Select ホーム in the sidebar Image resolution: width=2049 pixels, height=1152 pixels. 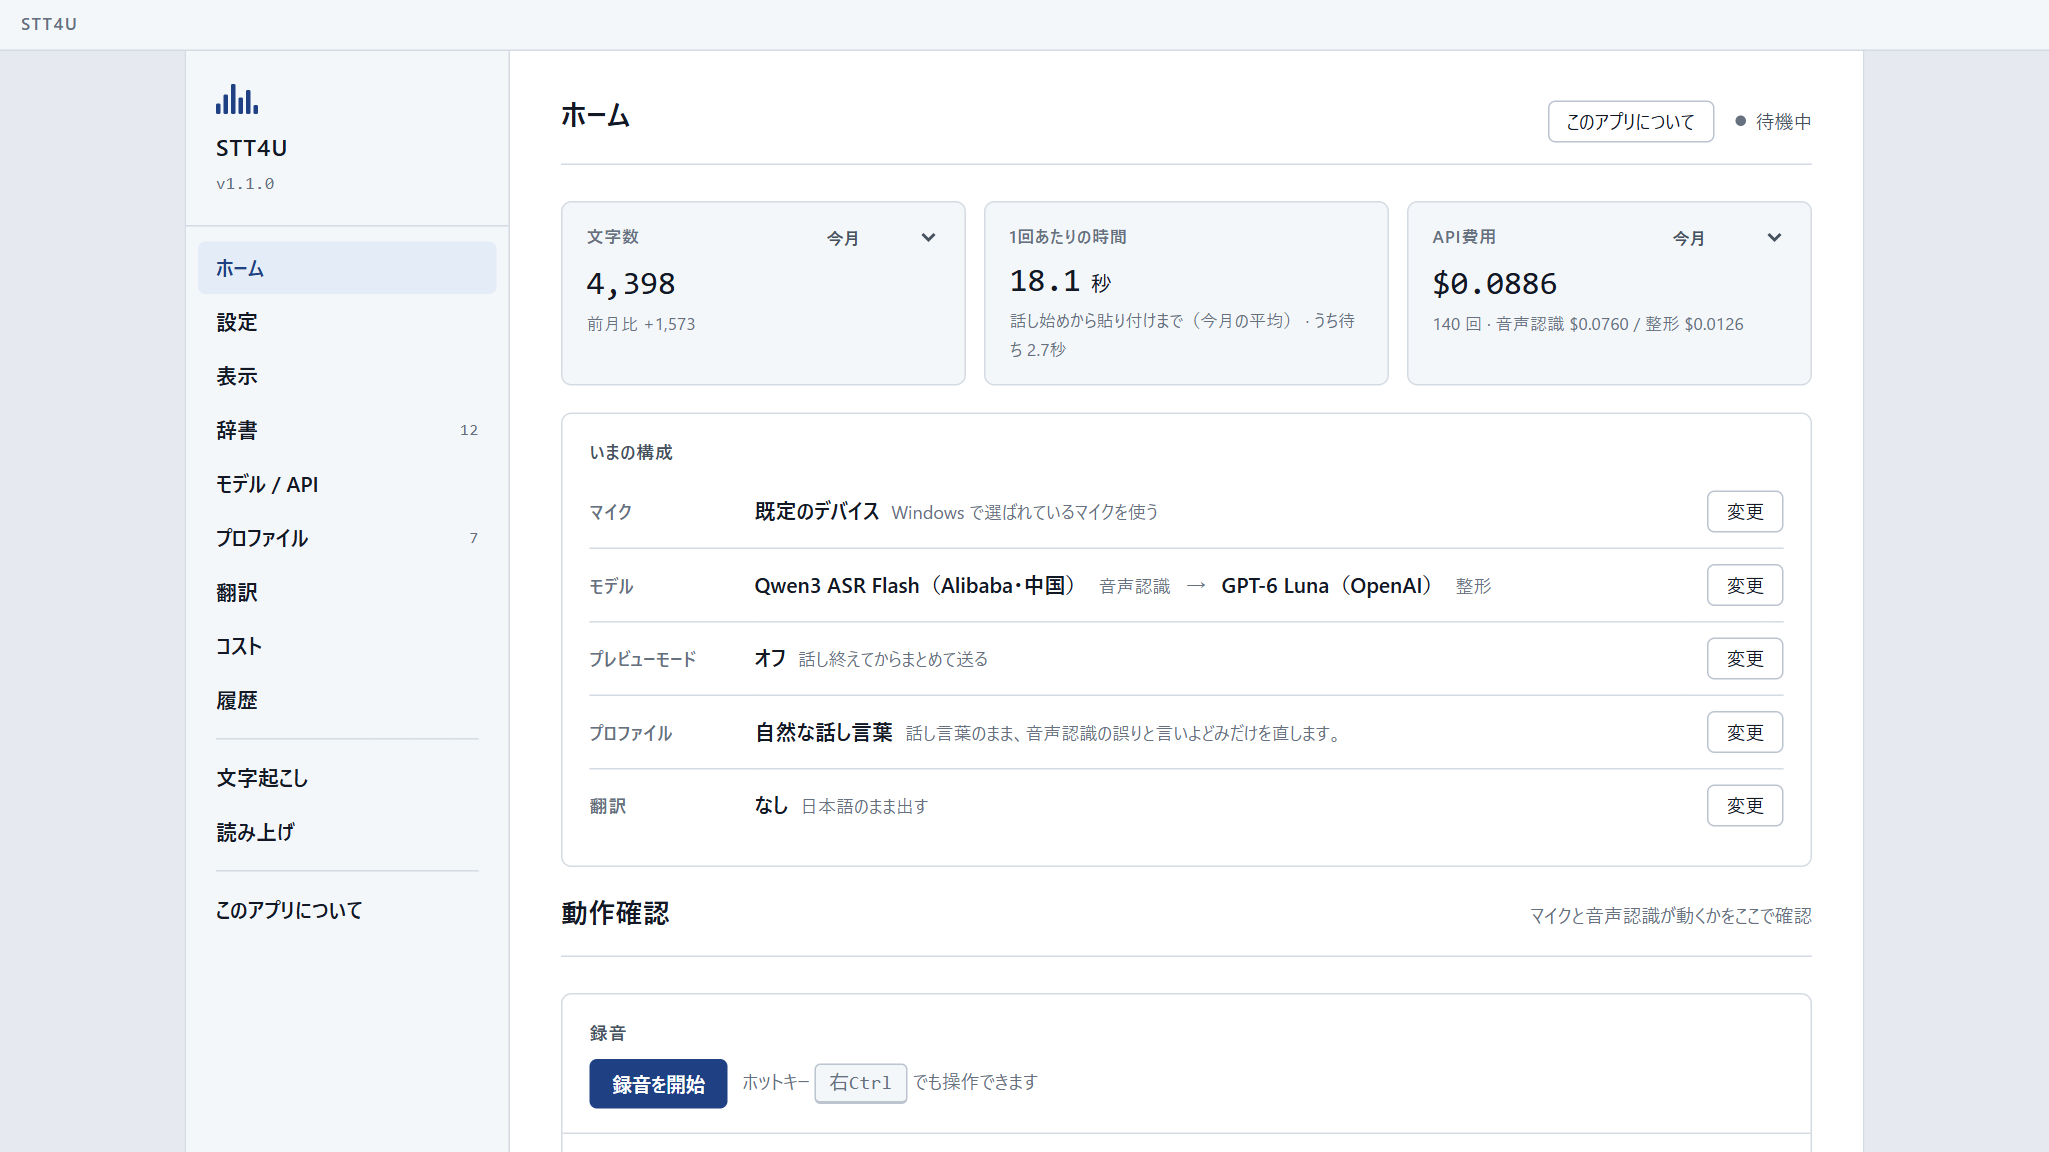[x=347, y=268]
